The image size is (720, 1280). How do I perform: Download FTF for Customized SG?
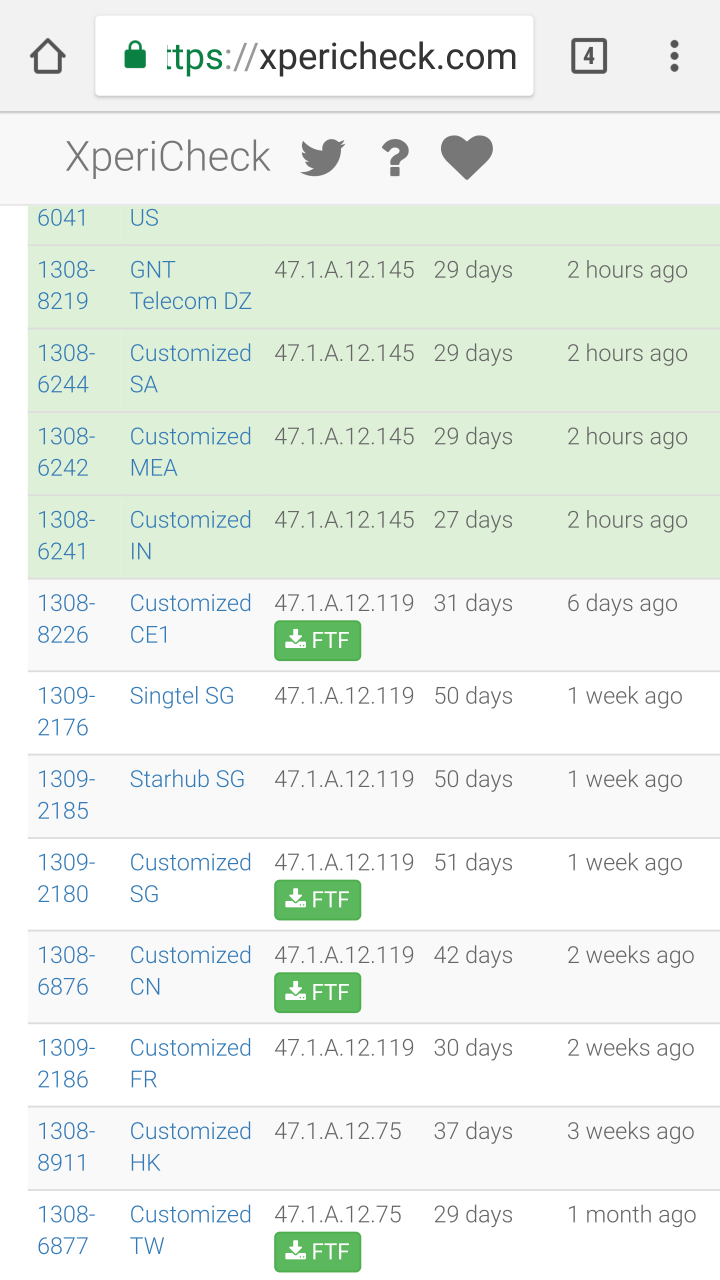318,900
